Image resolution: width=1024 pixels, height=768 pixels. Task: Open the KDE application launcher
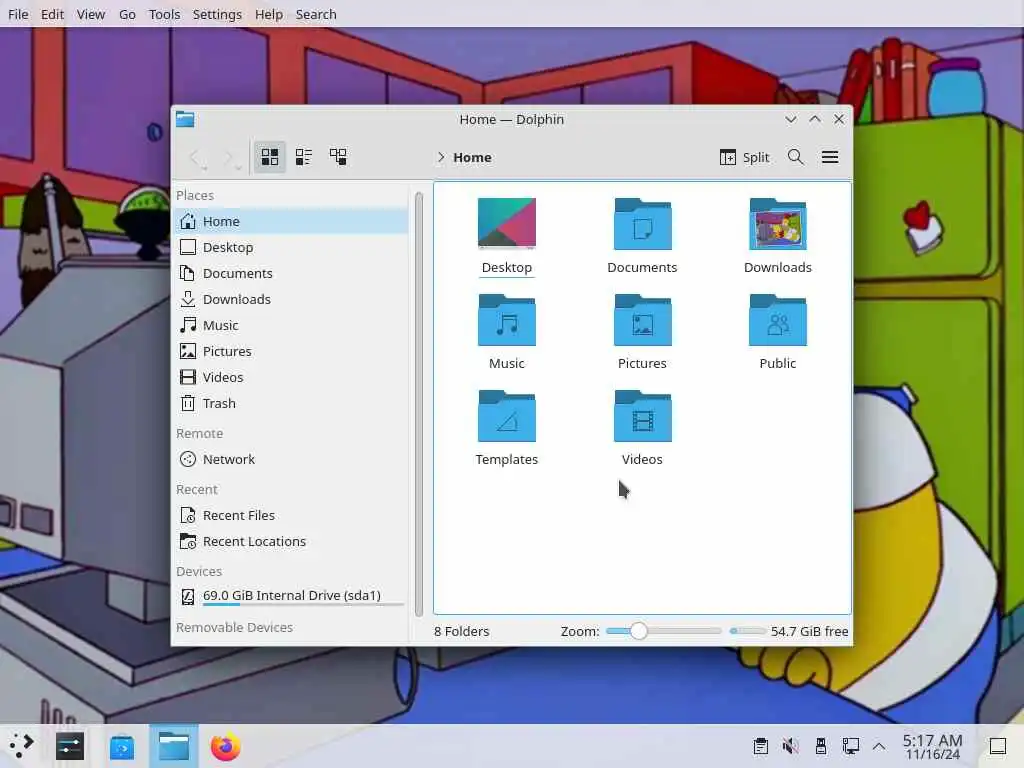coord(22,746)
